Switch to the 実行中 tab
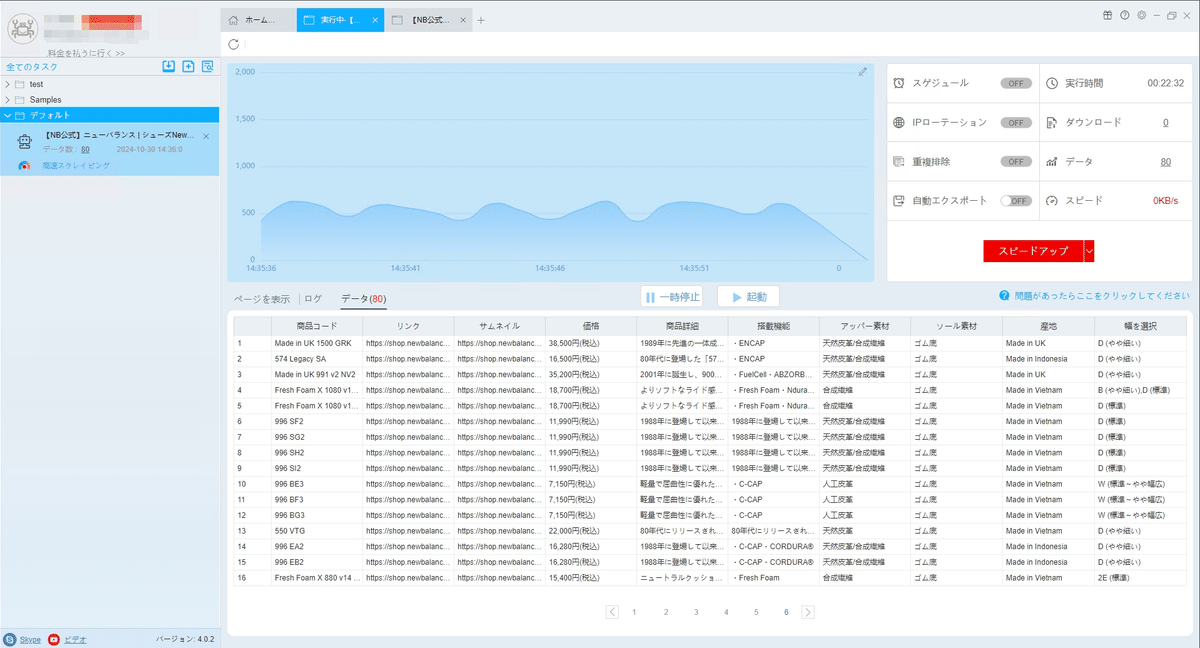This screenshot has height=648, width=1200. click(341, 20)
